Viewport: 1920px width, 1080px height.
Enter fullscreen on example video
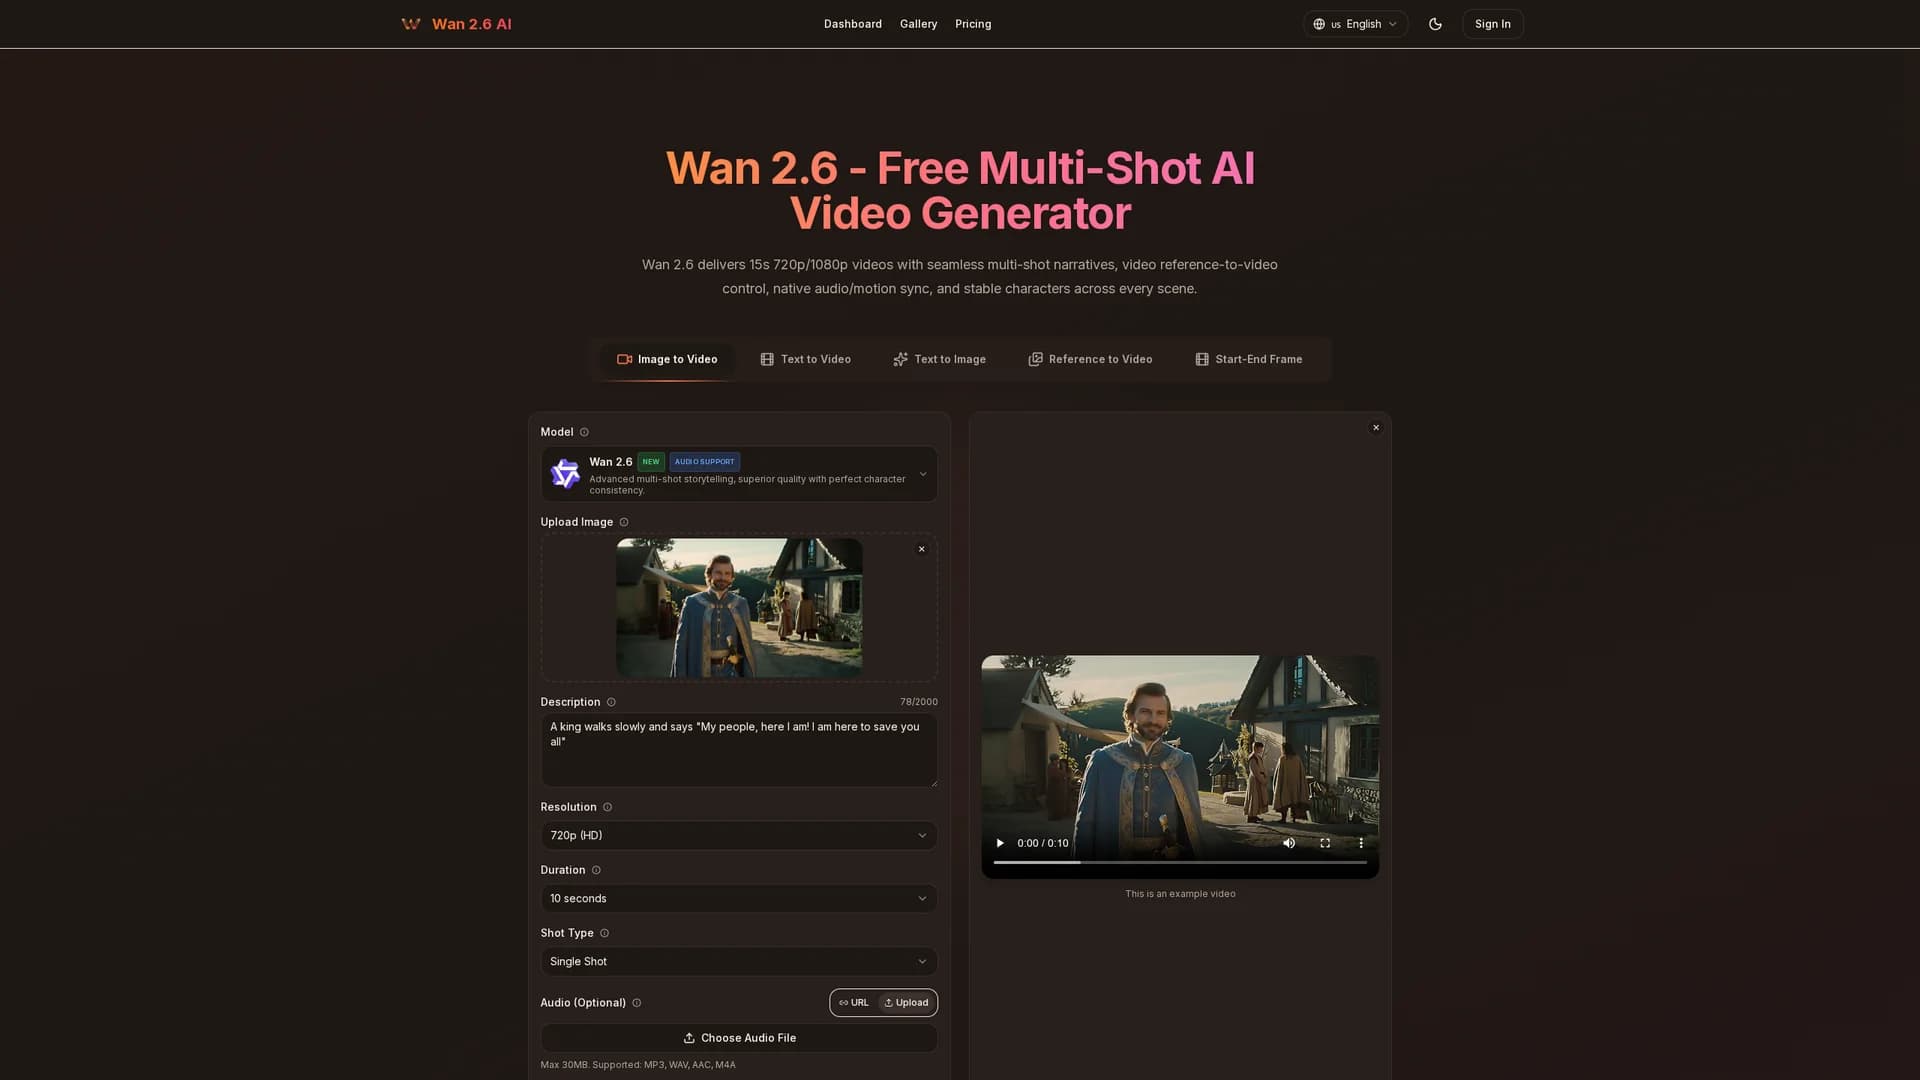(x=1325, y=843)
